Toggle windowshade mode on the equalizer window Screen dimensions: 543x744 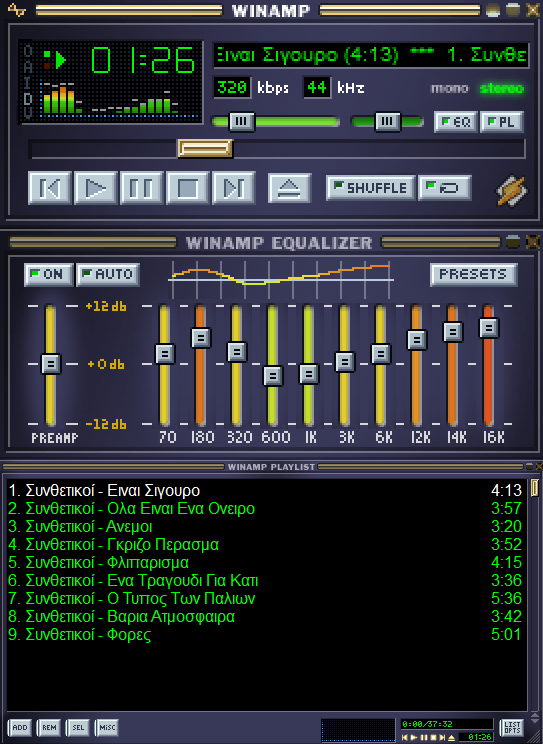click(513, 242)
